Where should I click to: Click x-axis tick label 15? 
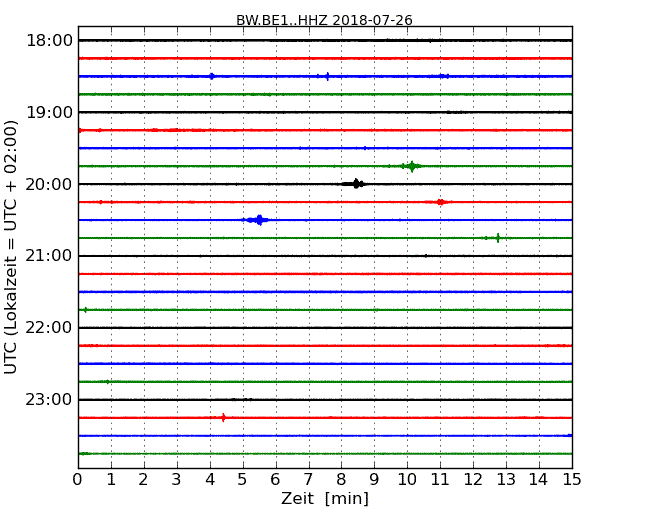(572, 480)
